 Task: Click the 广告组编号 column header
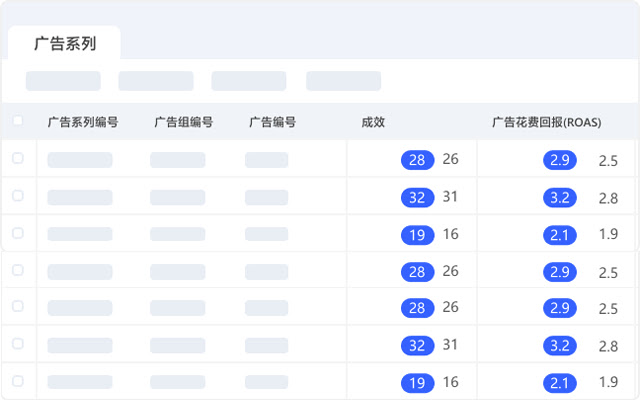click(184, 122)
